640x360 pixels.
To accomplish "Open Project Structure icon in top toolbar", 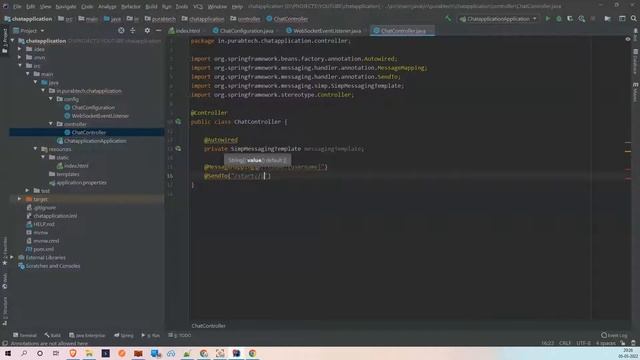I will point(607,19).
